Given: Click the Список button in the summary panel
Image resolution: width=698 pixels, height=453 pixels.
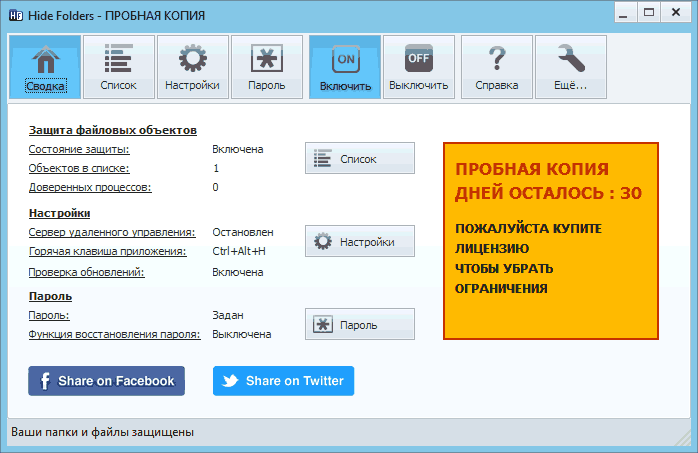Looking at the screenshot, I should tap(360, 158).
